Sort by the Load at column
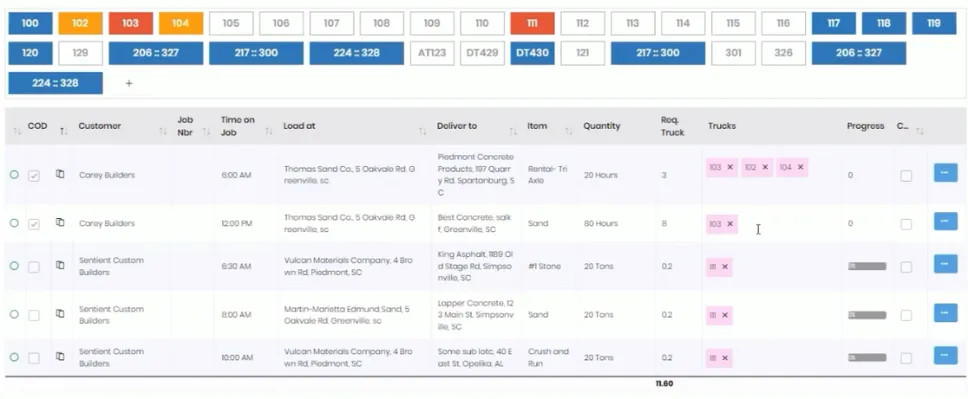The image size is (968, 399). click(422, 131)
